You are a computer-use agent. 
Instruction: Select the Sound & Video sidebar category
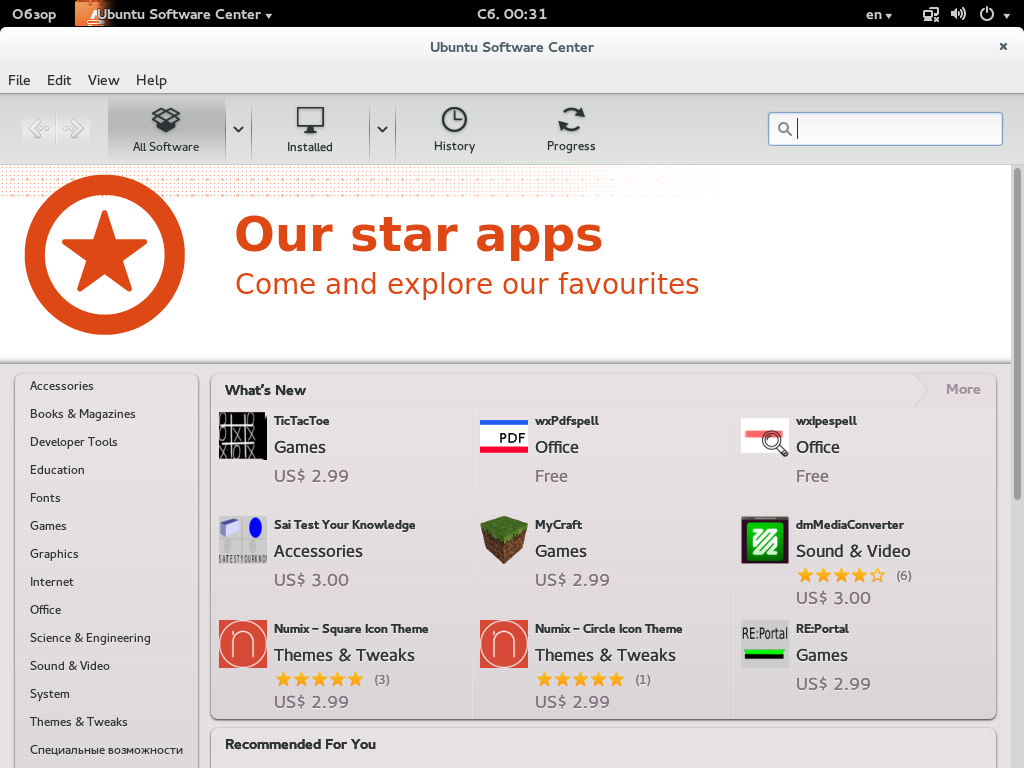(69, 666)
